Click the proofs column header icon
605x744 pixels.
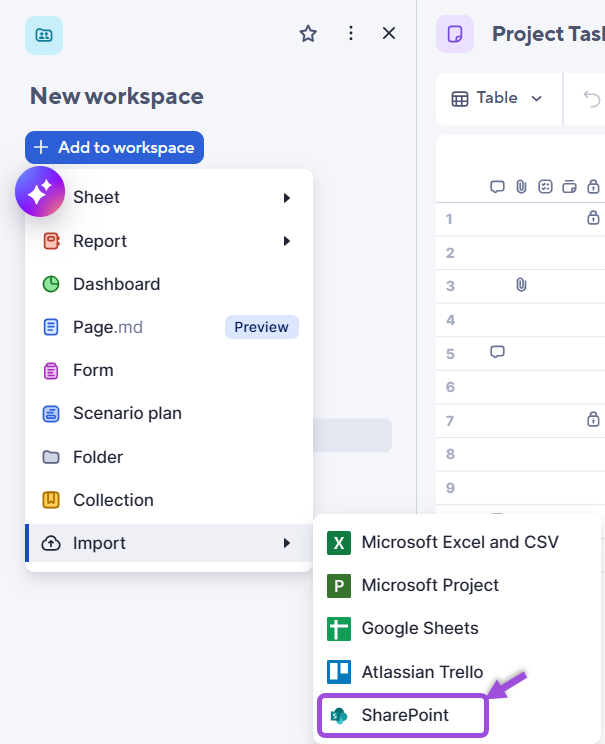coord(545,187)
